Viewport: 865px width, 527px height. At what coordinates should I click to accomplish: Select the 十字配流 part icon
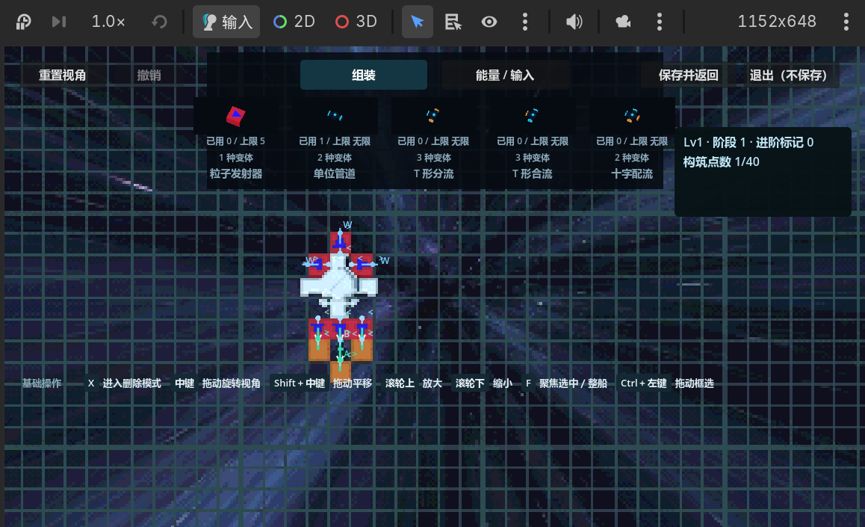click(x=632, y=115)
